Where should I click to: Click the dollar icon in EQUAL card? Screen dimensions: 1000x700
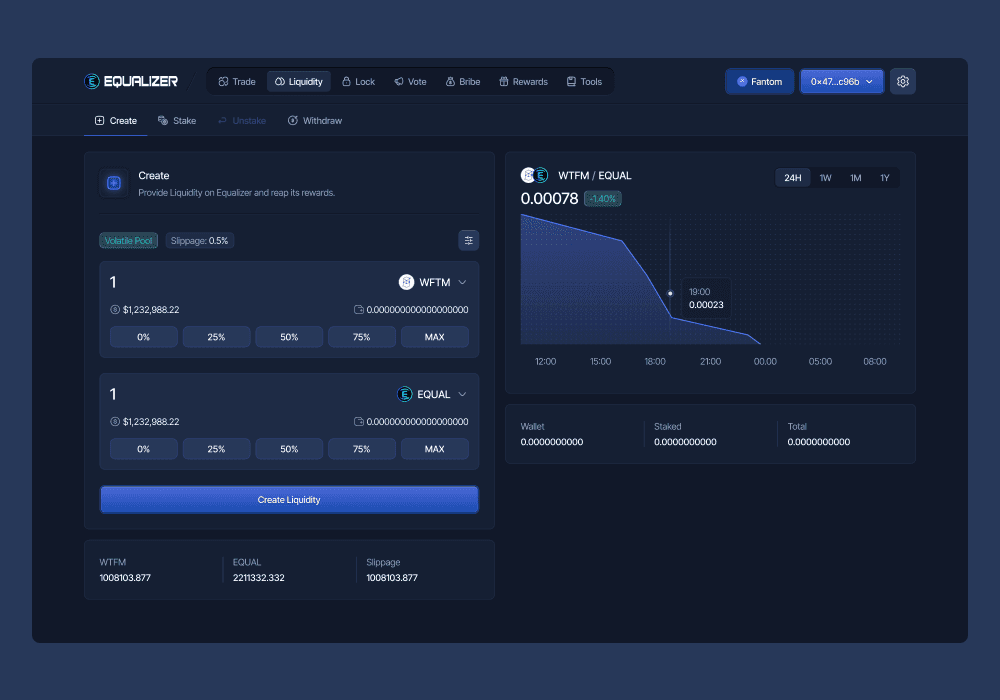click(115, 422)
